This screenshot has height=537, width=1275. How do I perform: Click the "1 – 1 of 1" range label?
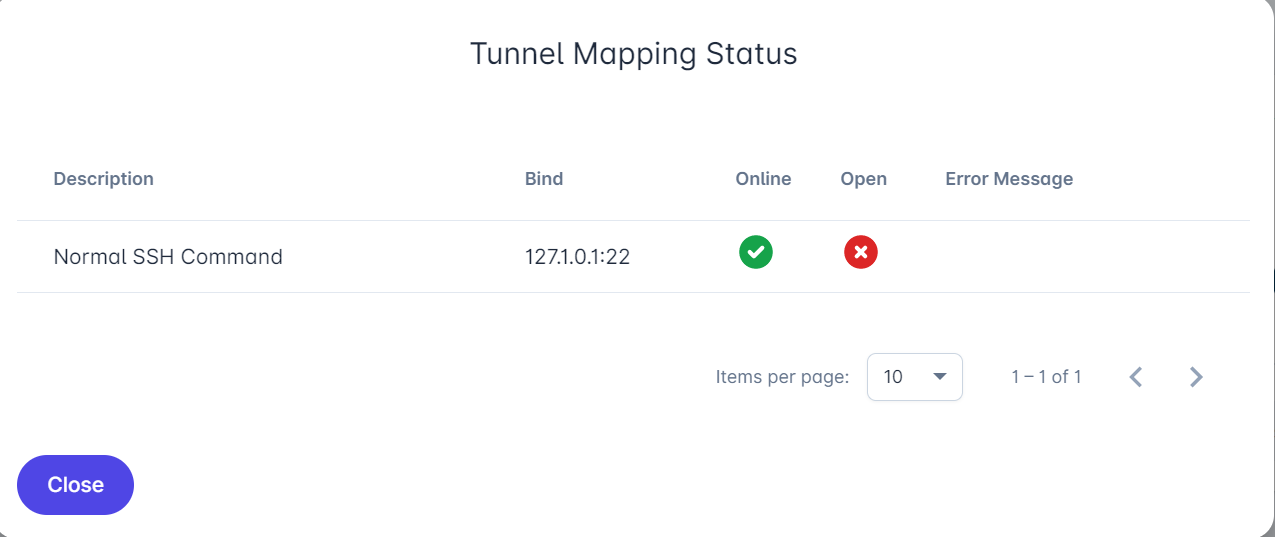click(x=1046, y=377)
